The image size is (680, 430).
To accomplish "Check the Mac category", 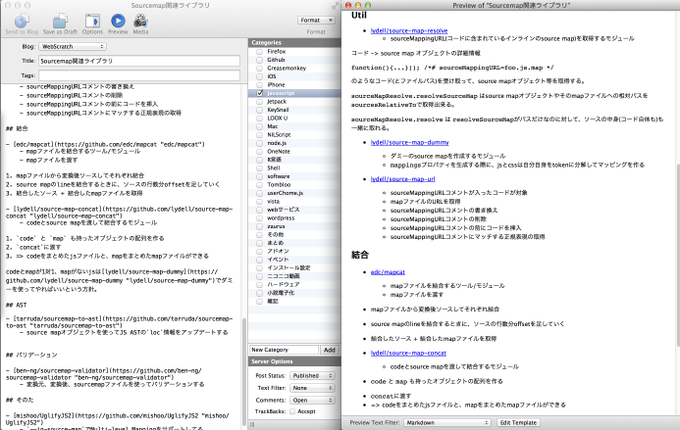I will pyautogui.click(x=259, y=127).
